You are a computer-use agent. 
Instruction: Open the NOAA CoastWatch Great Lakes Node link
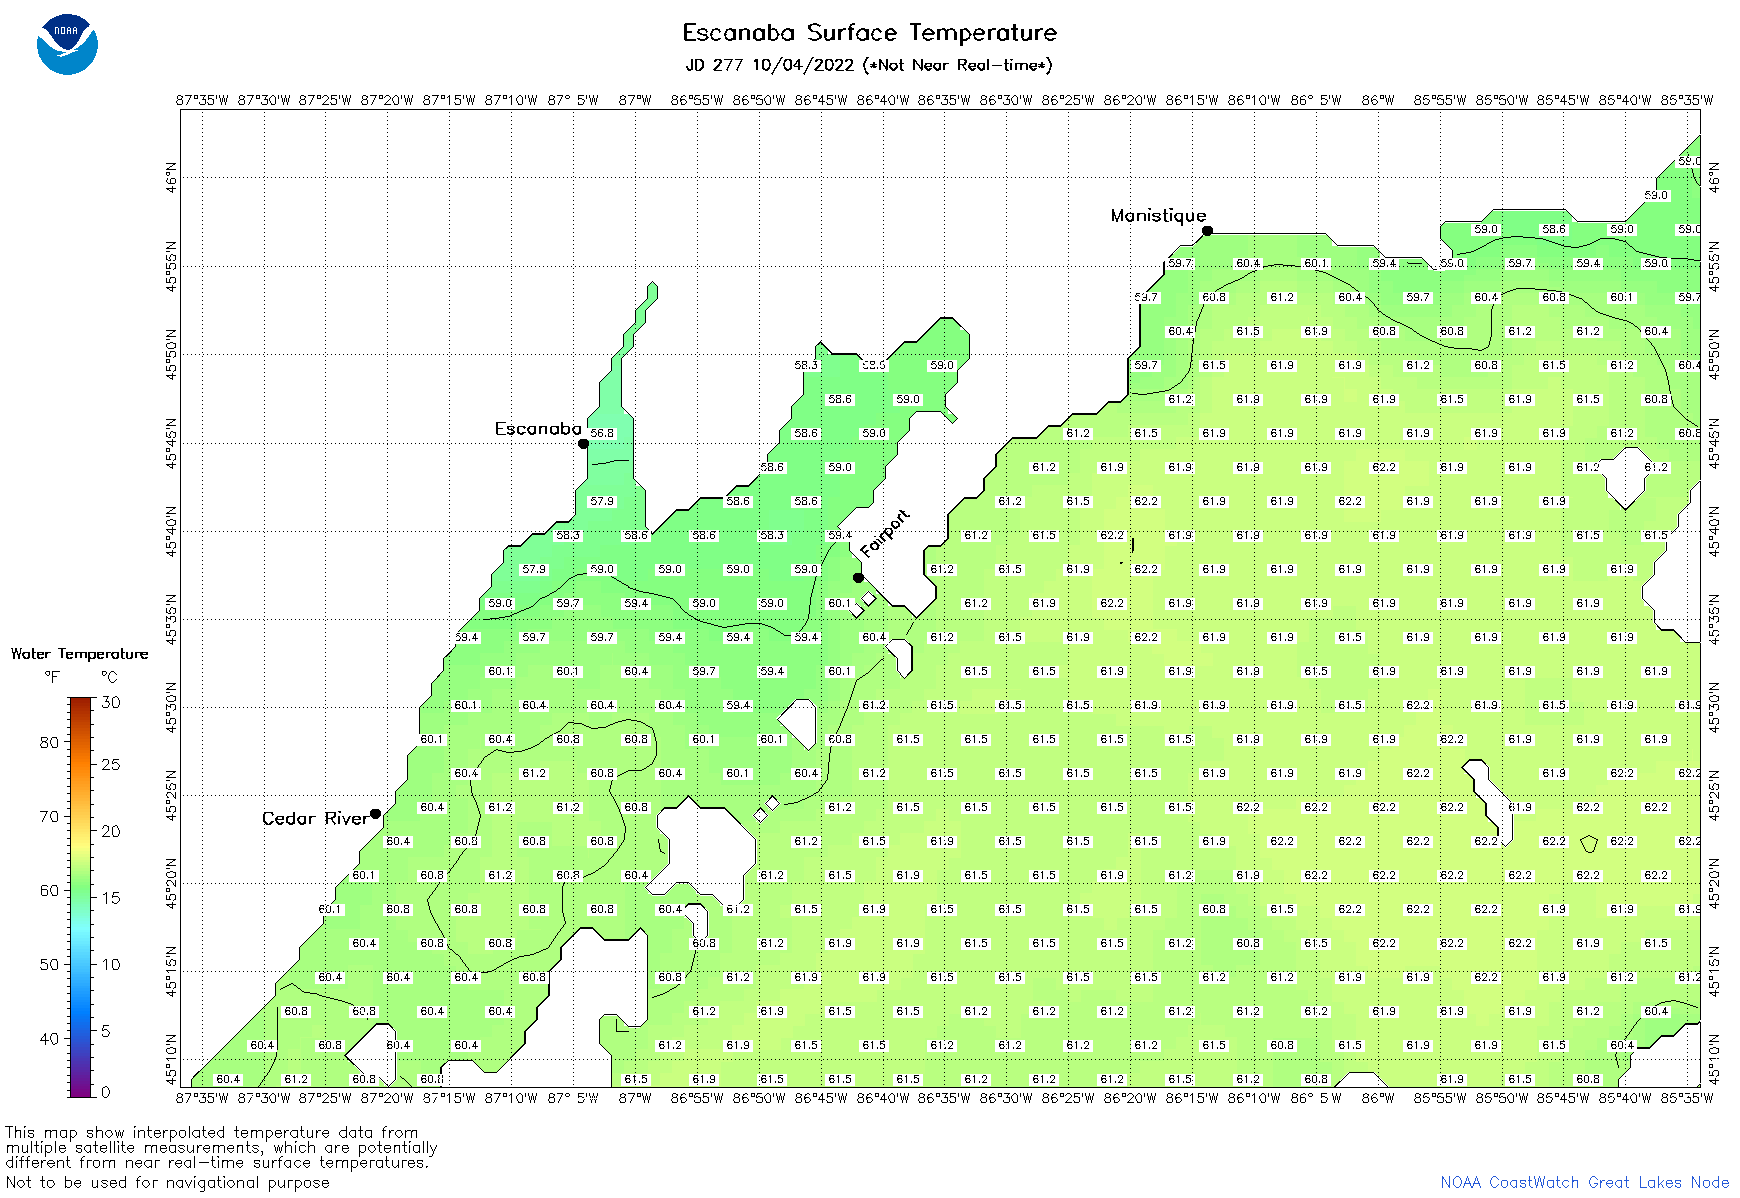tap(1585, 1182)
